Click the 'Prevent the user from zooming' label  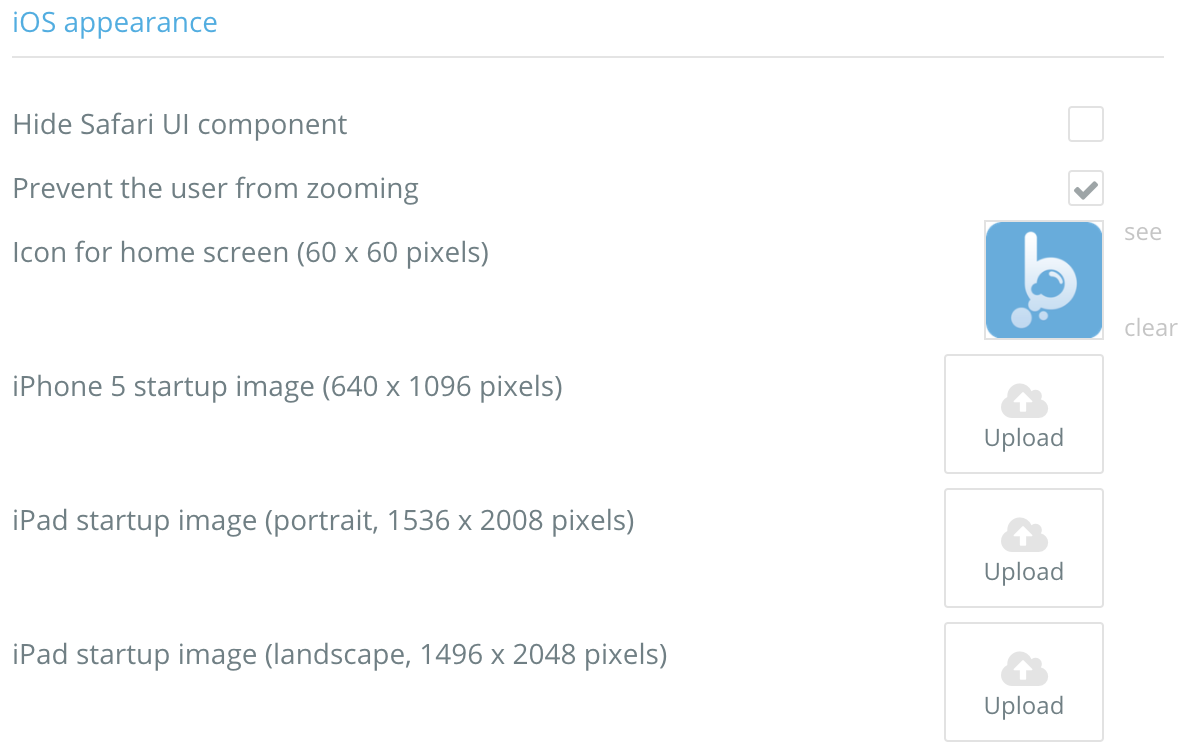215,188
